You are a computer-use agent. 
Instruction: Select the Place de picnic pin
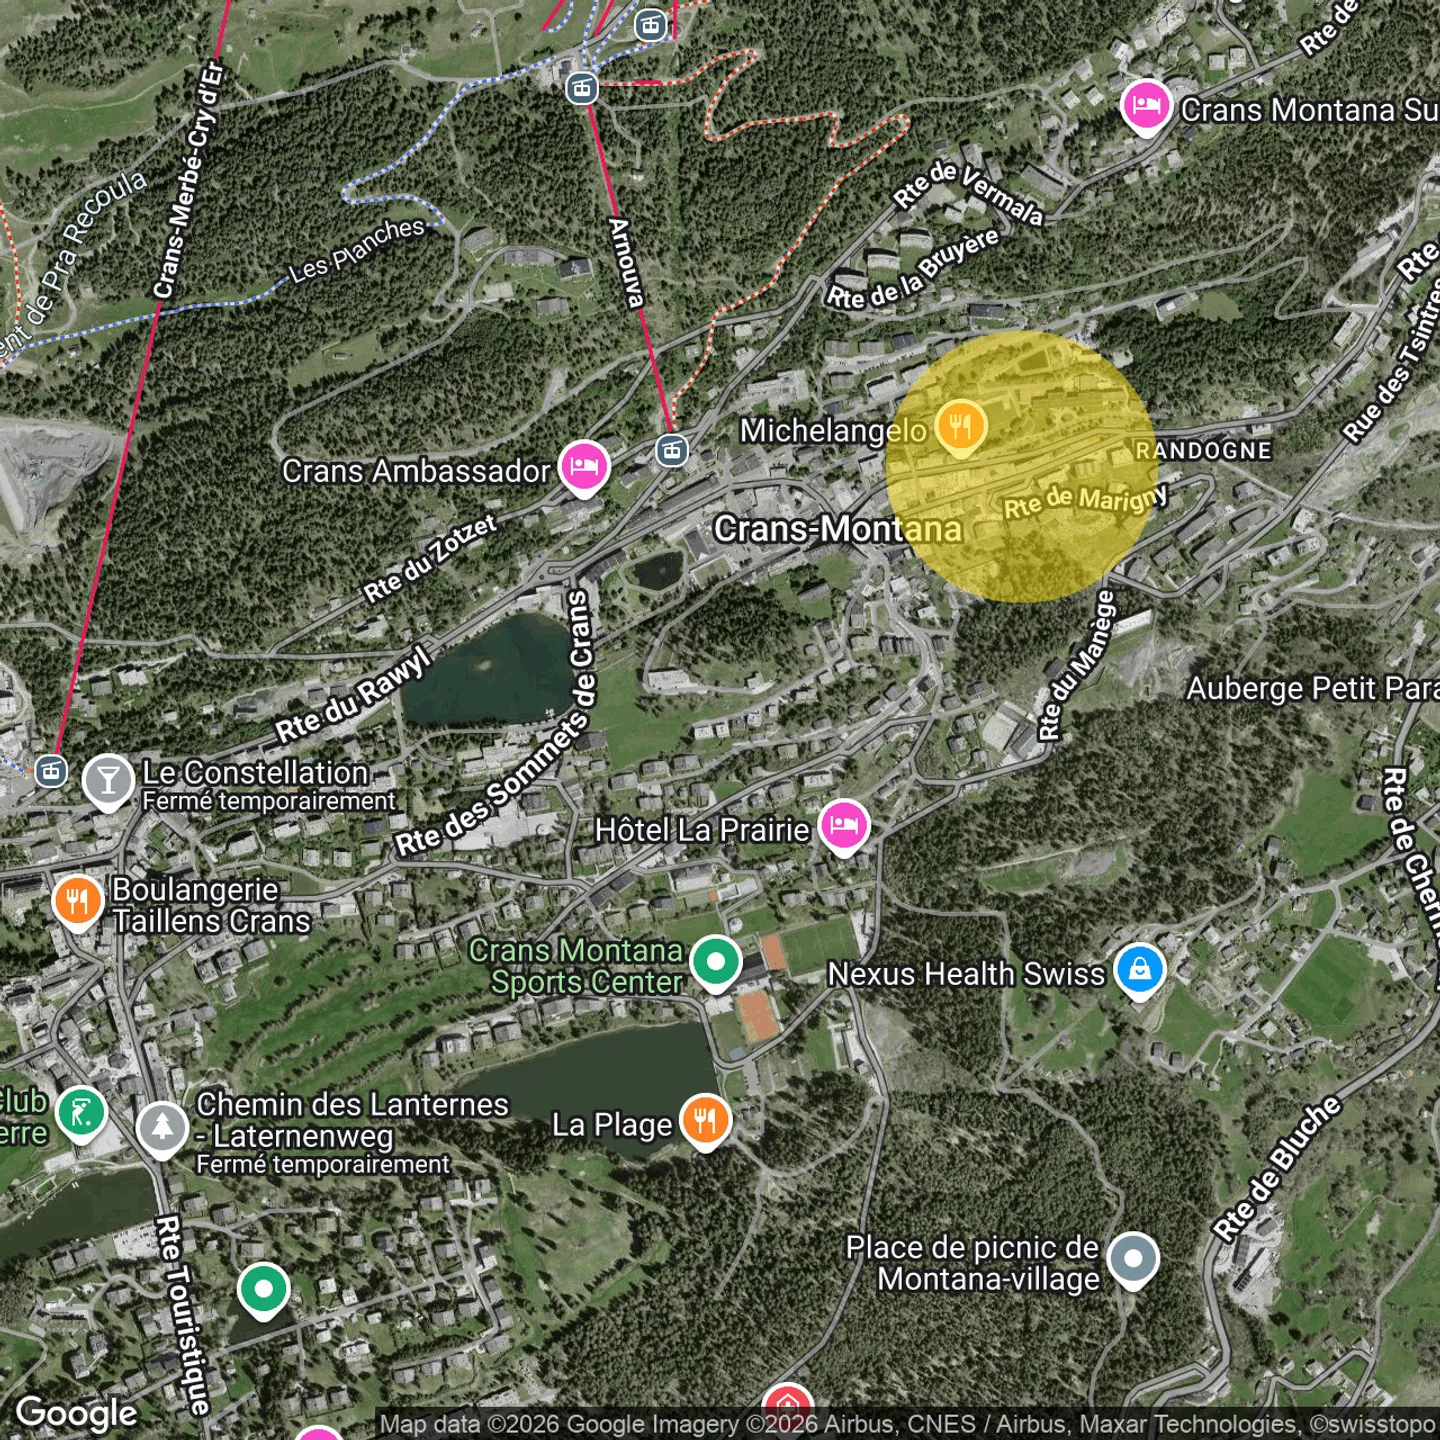pos(1134,1260)
